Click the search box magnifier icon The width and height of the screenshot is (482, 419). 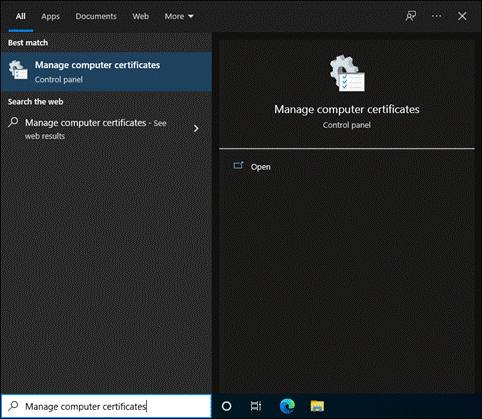[13, 406]
